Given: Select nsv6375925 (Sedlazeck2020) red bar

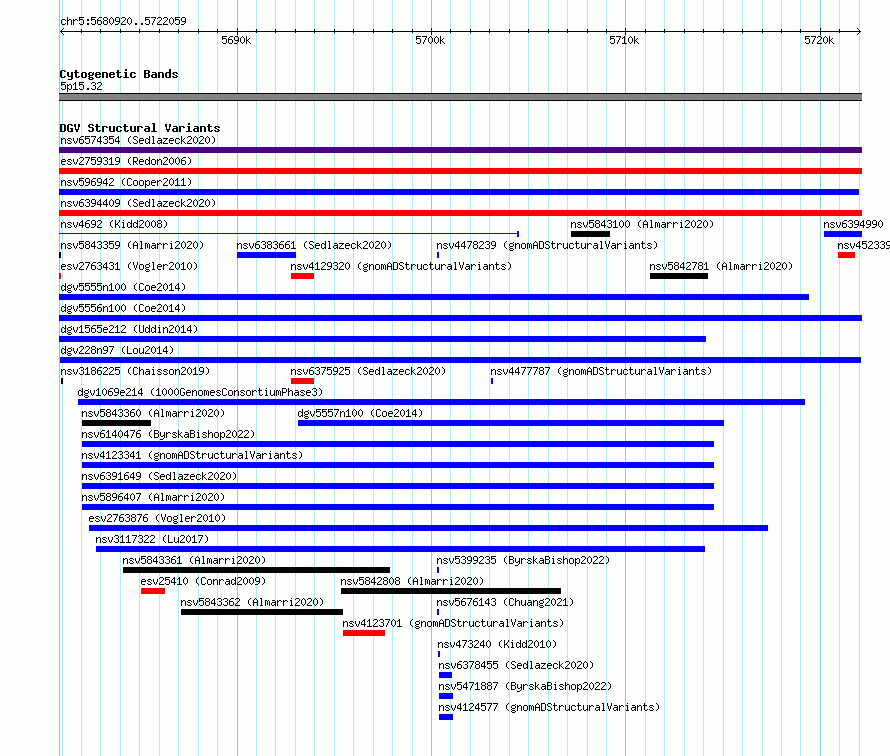Looking at the screenshot, I should [302, 381].
